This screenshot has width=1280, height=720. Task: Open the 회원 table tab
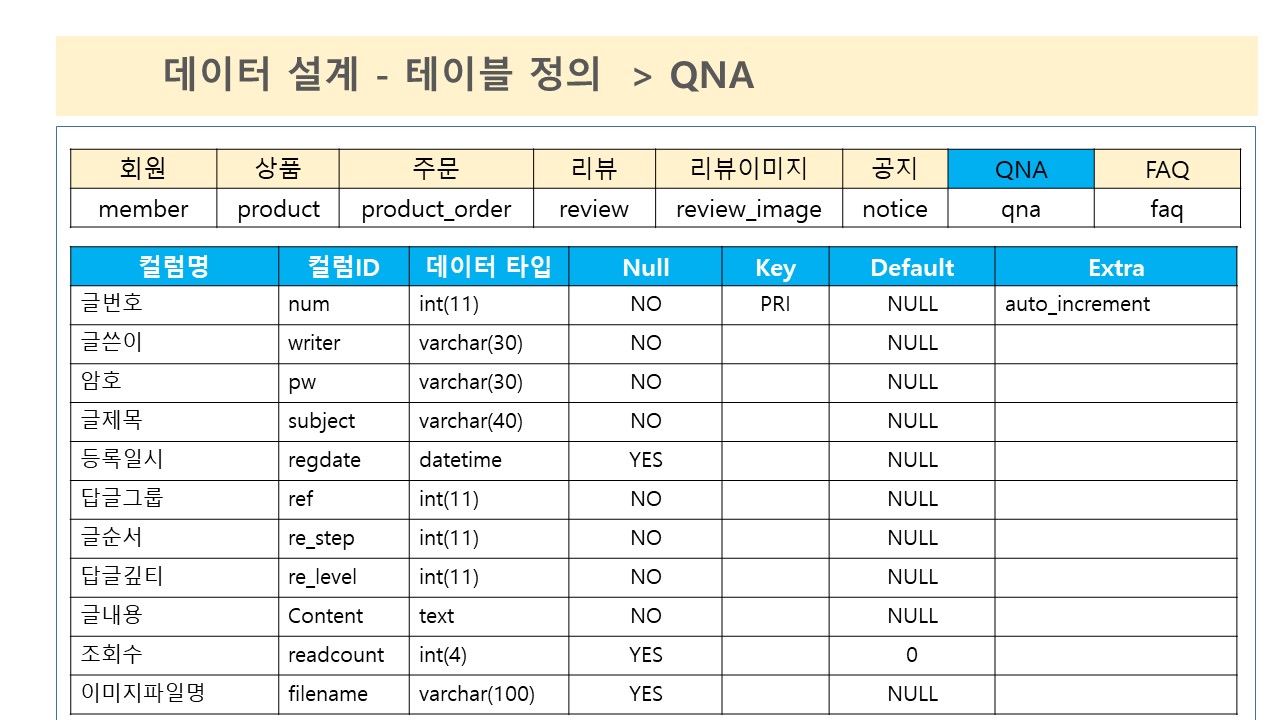click(x=143, y=169)
